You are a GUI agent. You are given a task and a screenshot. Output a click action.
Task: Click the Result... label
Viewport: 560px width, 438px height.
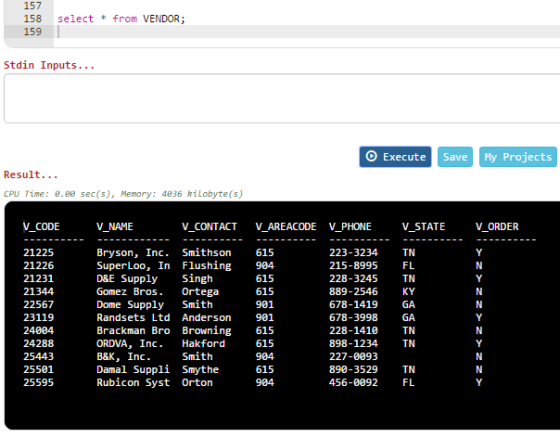(30, 175)
